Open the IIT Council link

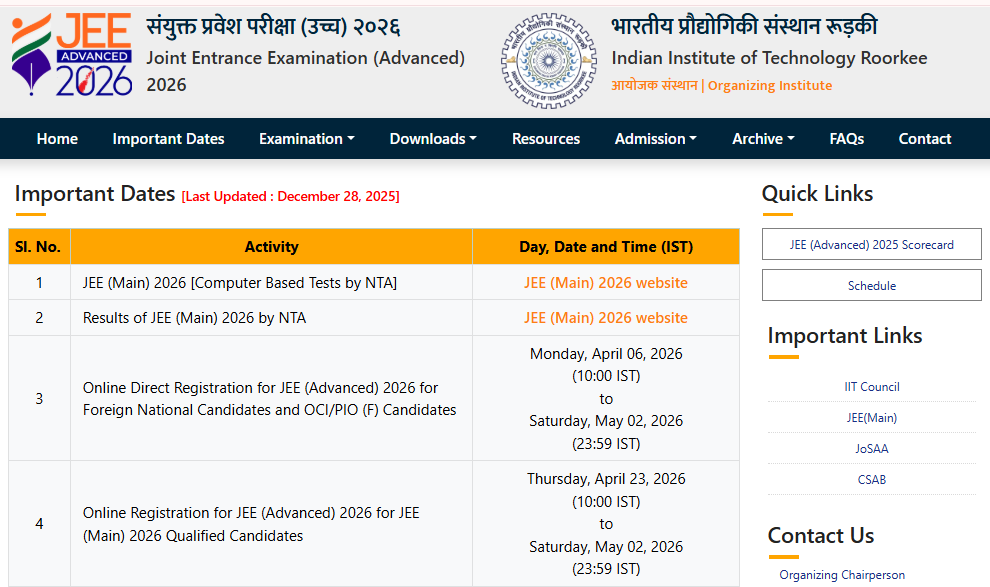click(871, 387)
